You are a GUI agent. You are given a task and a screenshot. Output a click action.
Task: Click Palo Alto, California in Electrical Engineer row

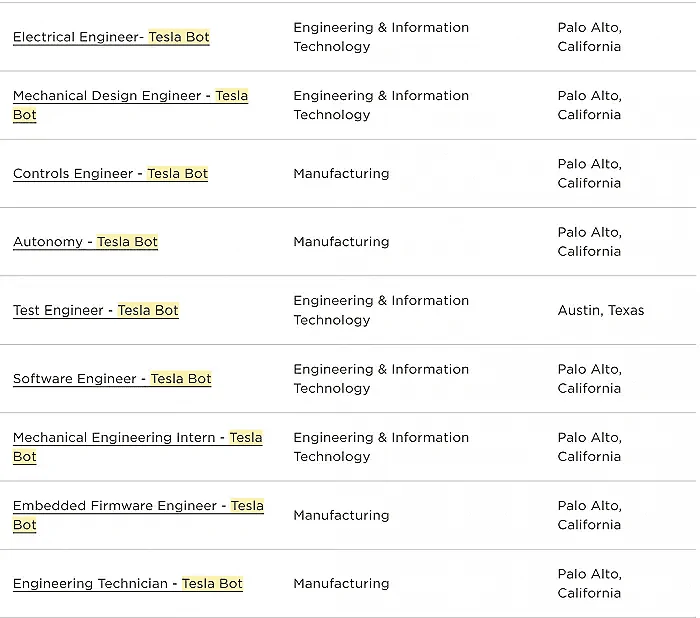[x=590, y=37]
